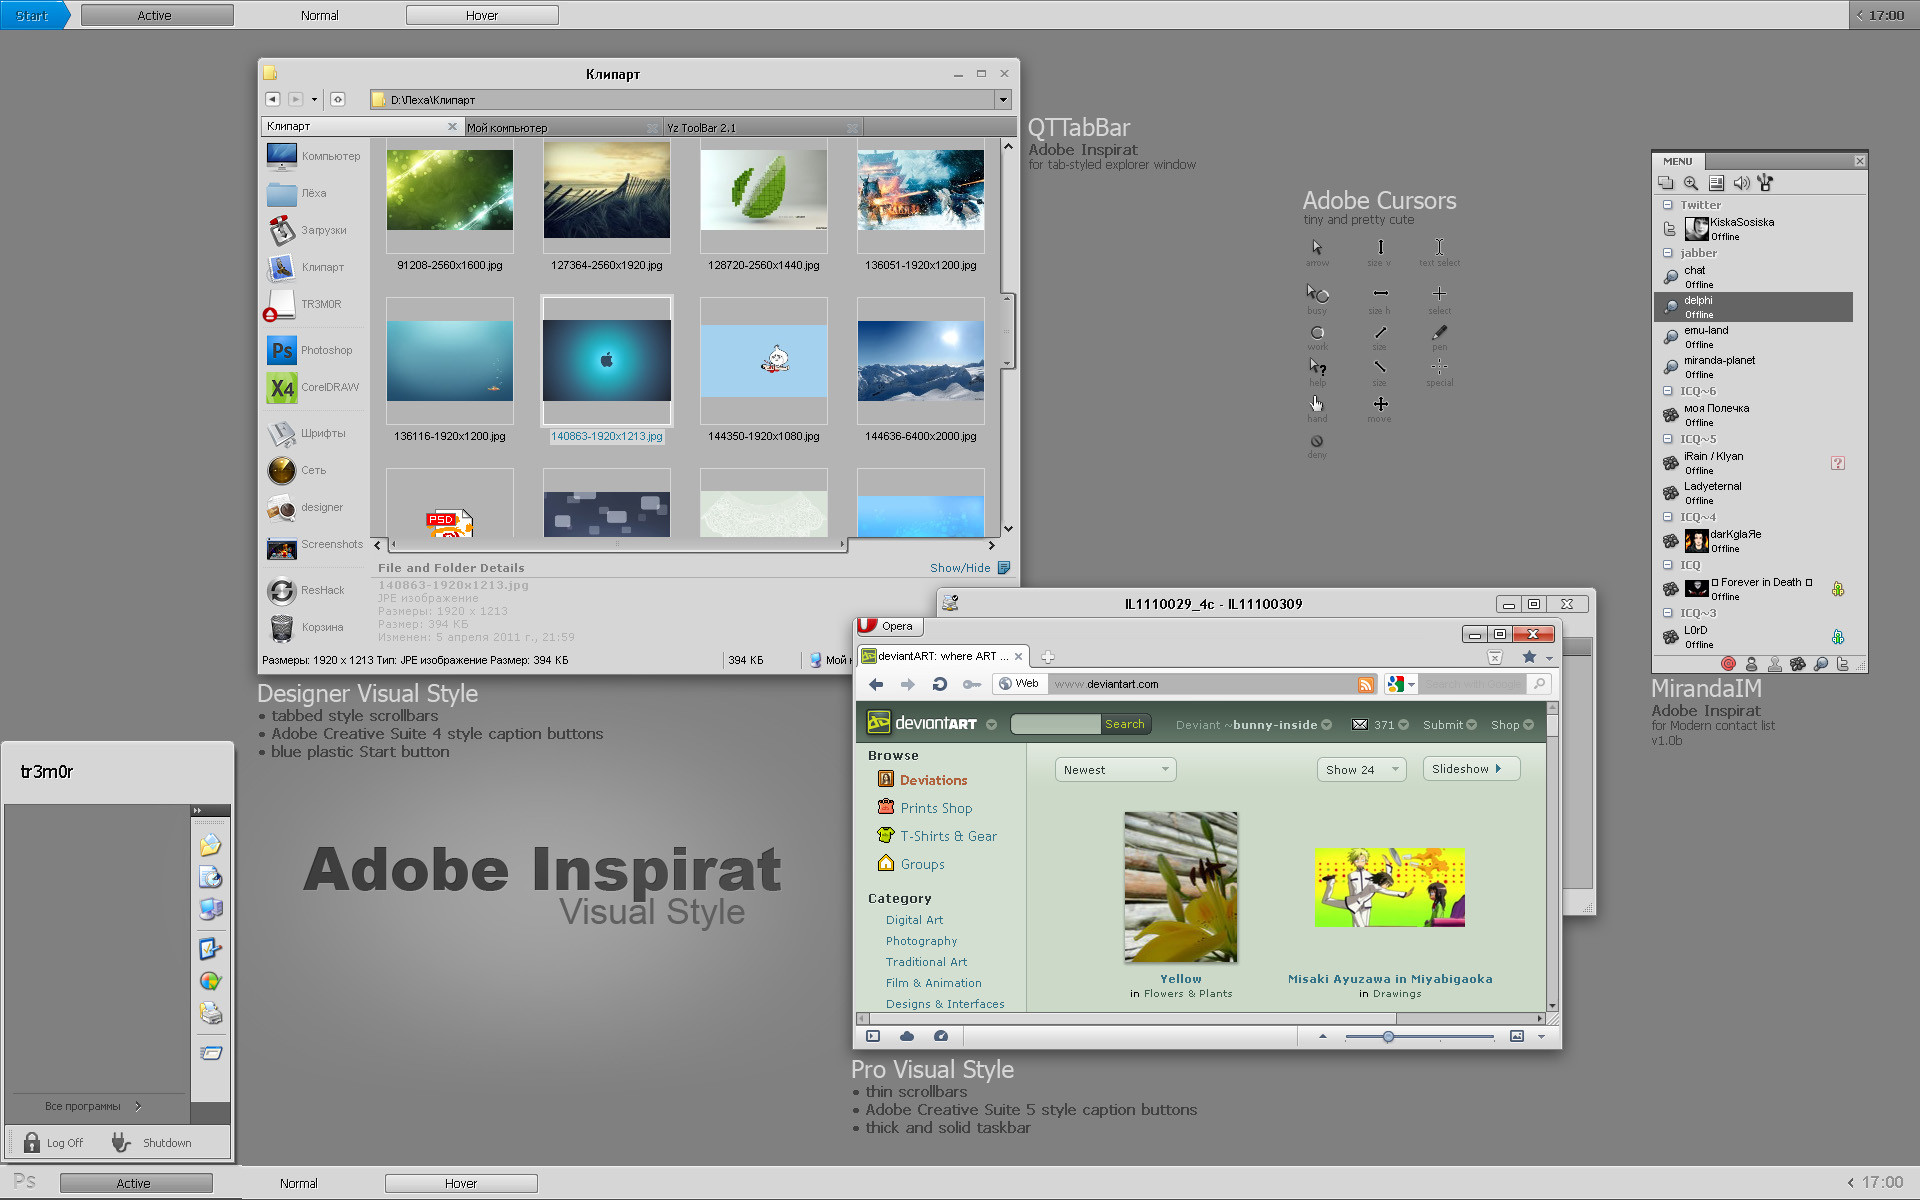Select the 140863-1920x1213.jpg Apple thumbnail
1920x1200 pixels.
coord(607,360)
